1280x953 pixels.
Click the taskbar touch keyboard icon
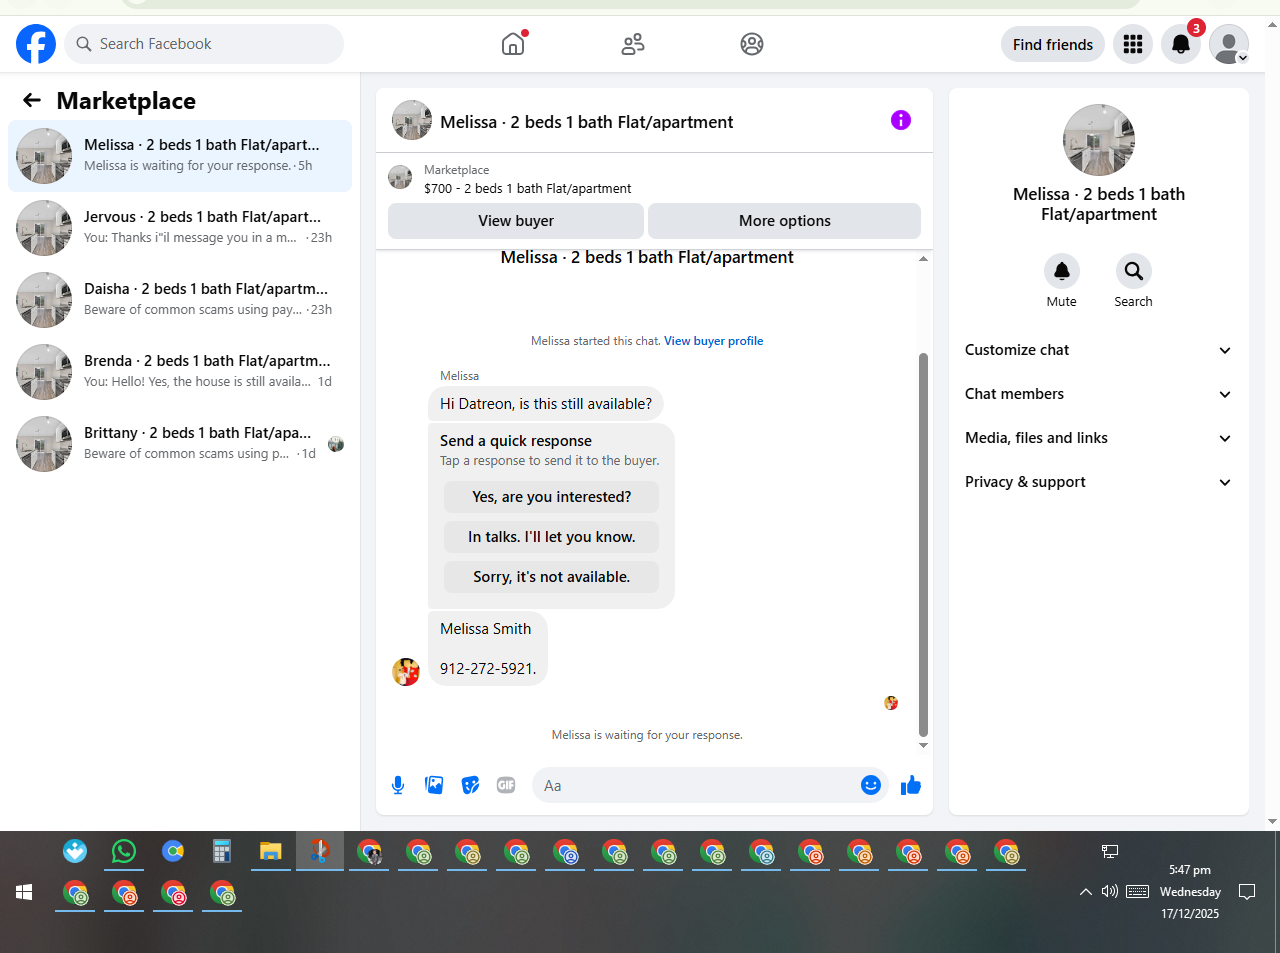1137,891
